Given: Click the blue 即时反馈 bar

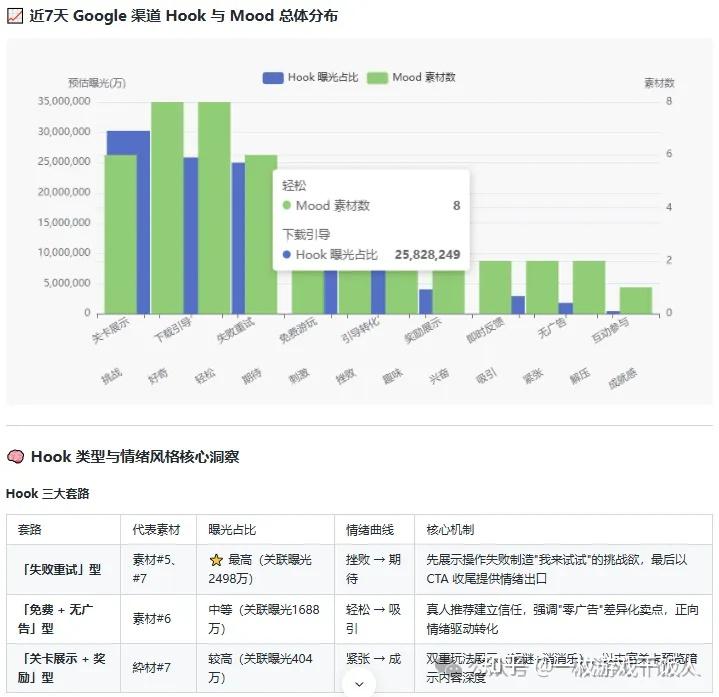Looking at the screenshot, I should coord(518,305).
